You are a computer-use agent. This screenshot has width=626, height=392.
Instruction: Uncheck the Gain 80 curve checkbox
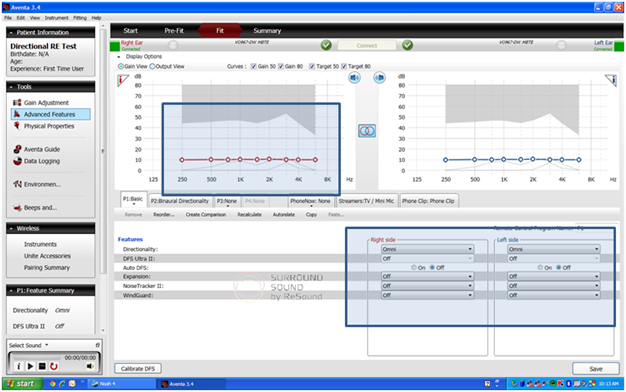[281, 66]
